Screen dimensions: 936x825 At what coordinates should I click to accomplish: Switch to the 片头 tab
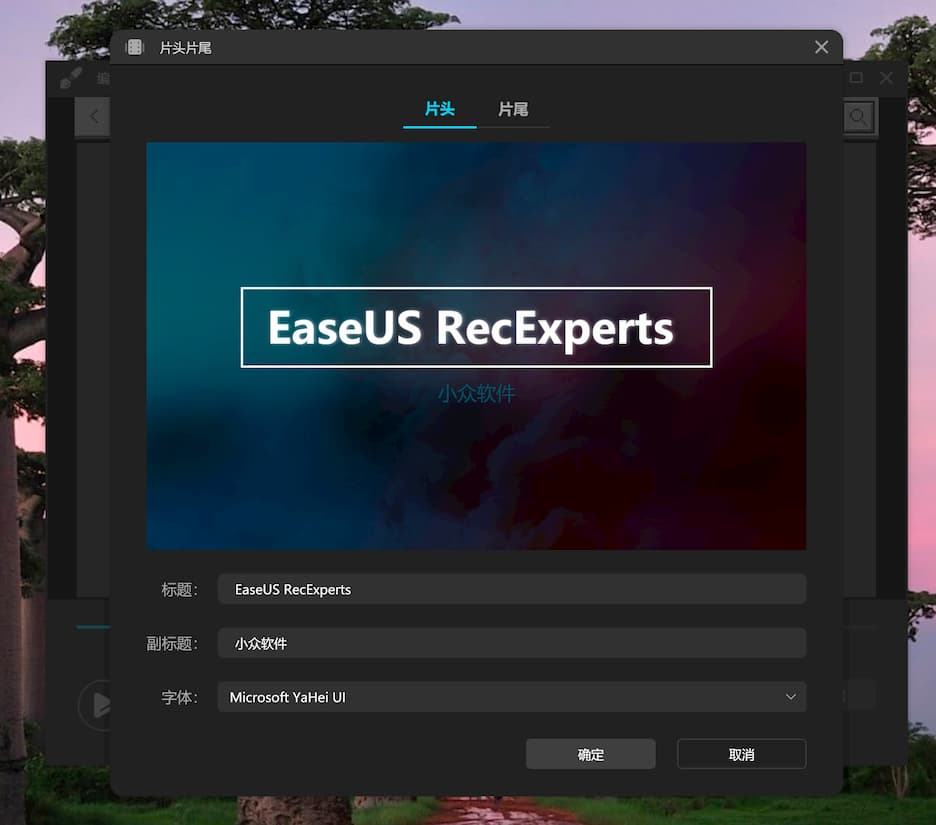(x=440, y=109)
